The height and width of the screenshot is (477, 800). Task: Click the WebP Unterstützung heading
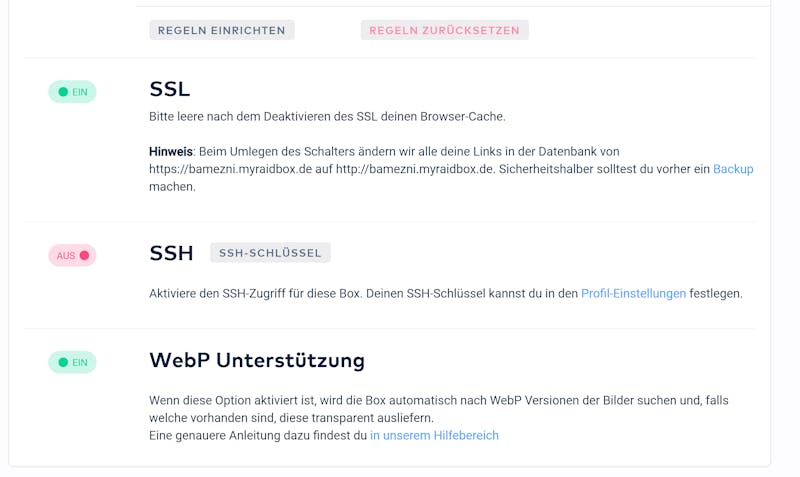[x=257, y=360]
